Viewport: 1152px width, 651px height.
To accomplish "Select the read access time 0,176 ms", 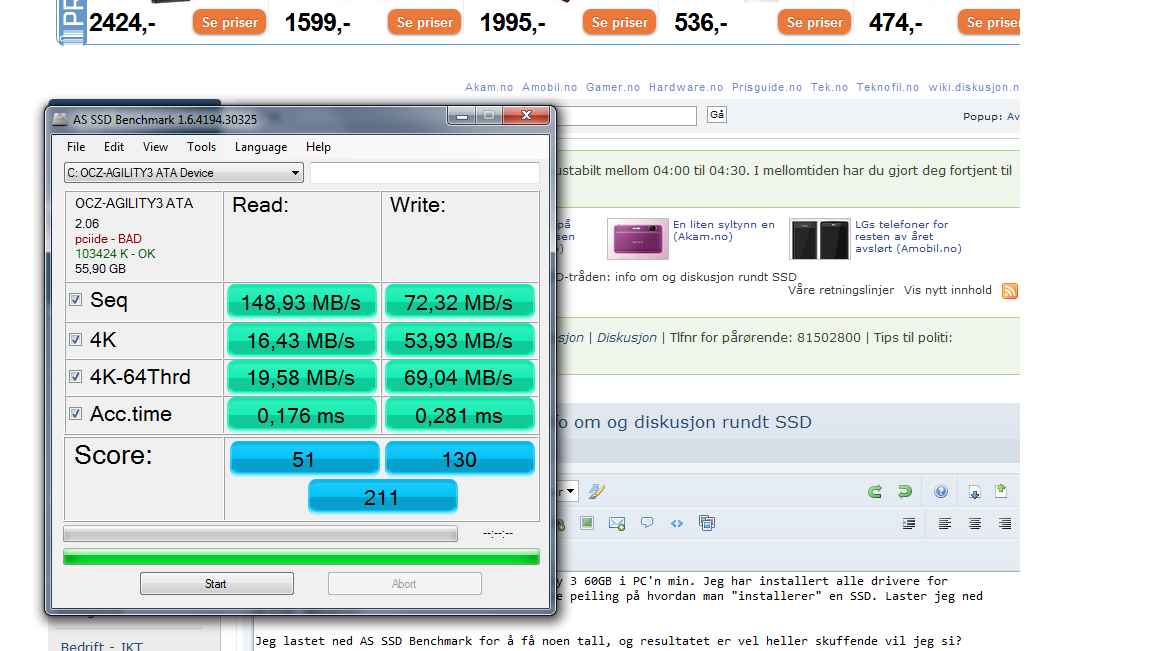I will (301, 415).
